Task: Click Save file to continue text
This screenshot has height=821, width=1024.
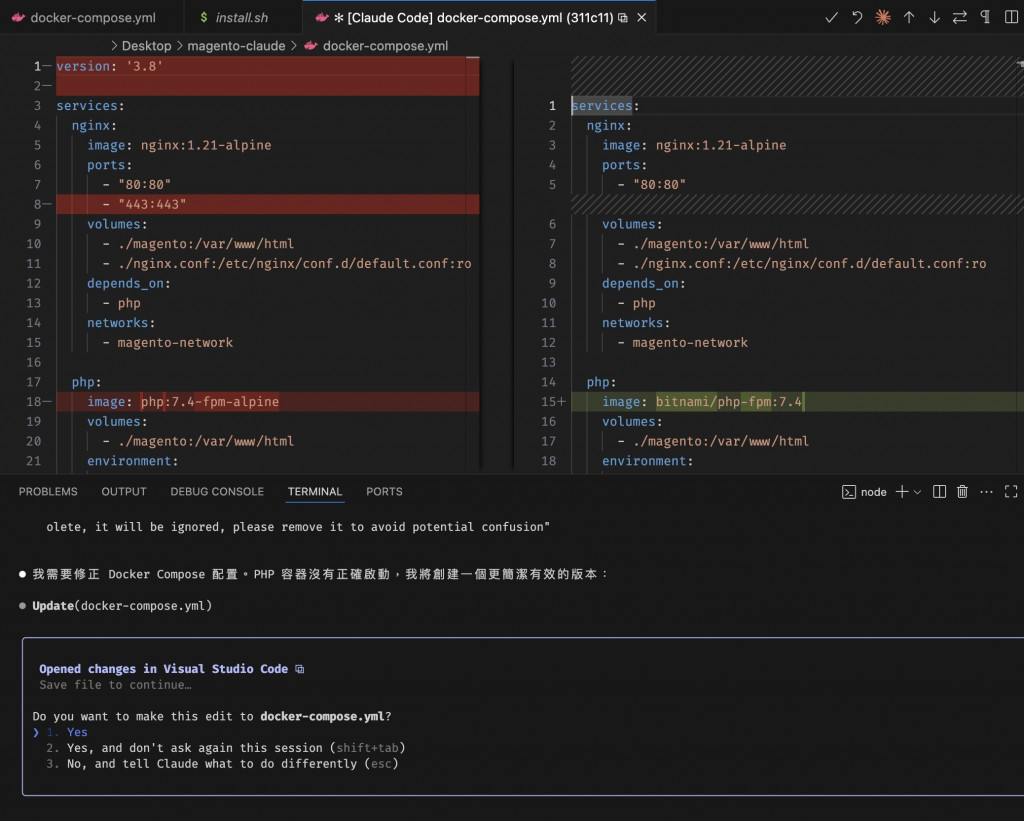Action: click(x=115, y=685)
